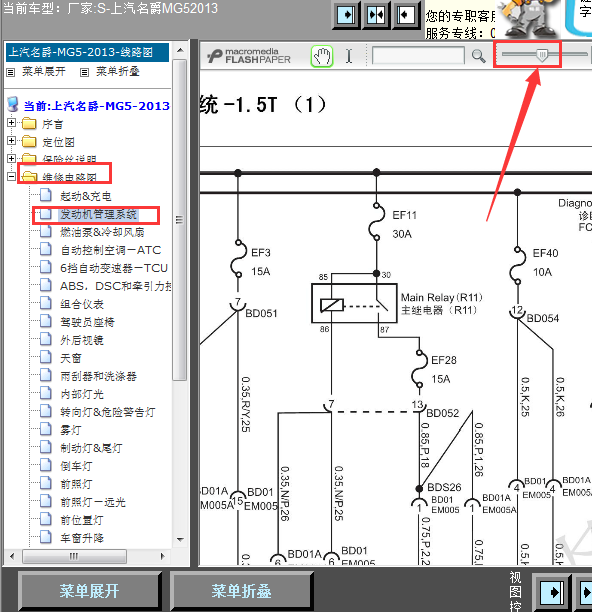Click 菜单折叠 link above the tree
Image resolution: width=592 pixels, height=612 pixels.
117,72
